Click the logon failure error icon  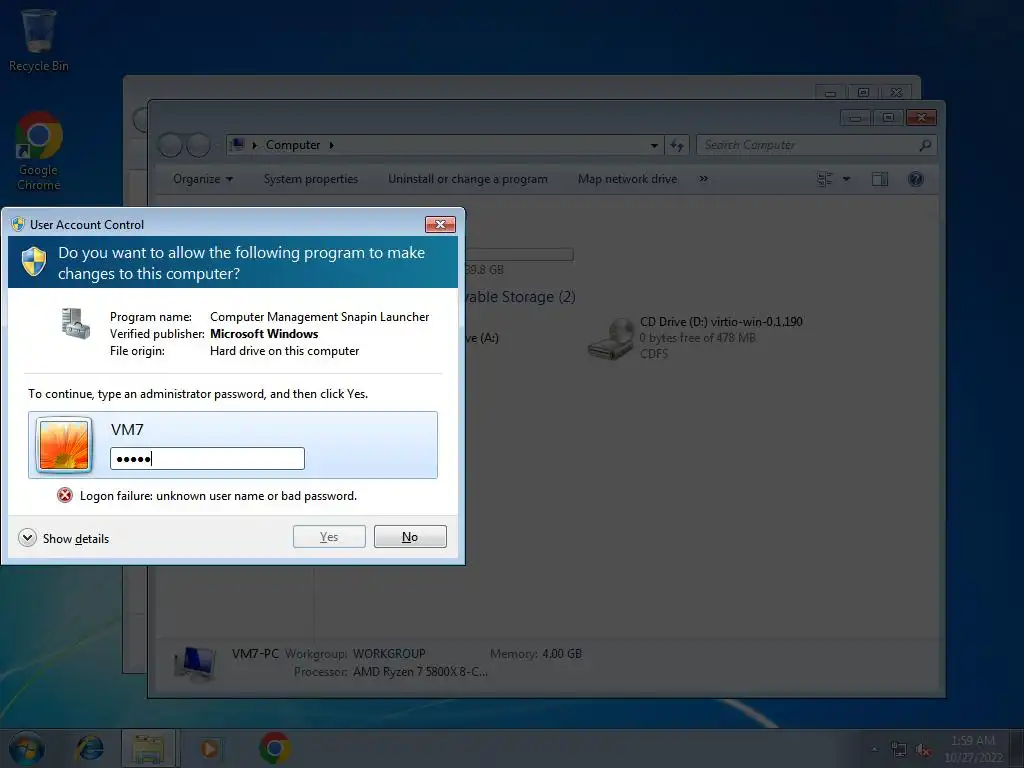click(65, 495)
